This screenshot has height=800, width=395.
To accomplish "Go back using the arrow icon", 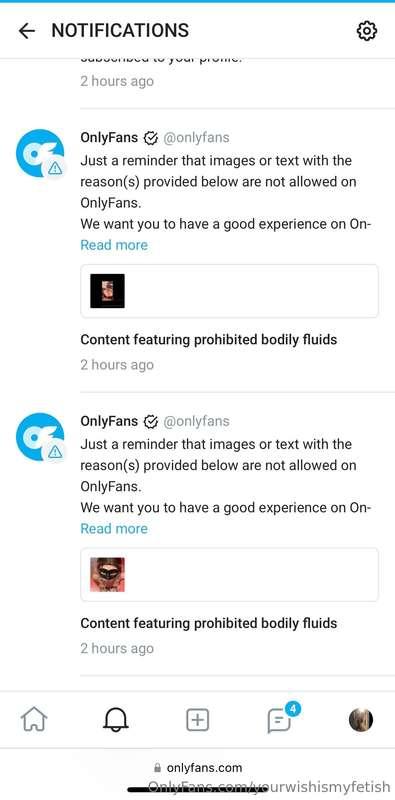I will point(27,31).
